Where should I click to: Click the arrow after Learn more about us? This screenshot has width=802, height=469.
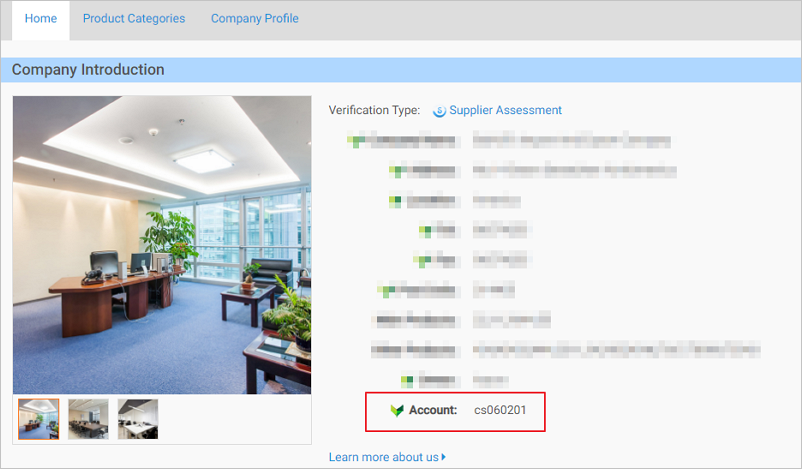(x=444, y=457)
